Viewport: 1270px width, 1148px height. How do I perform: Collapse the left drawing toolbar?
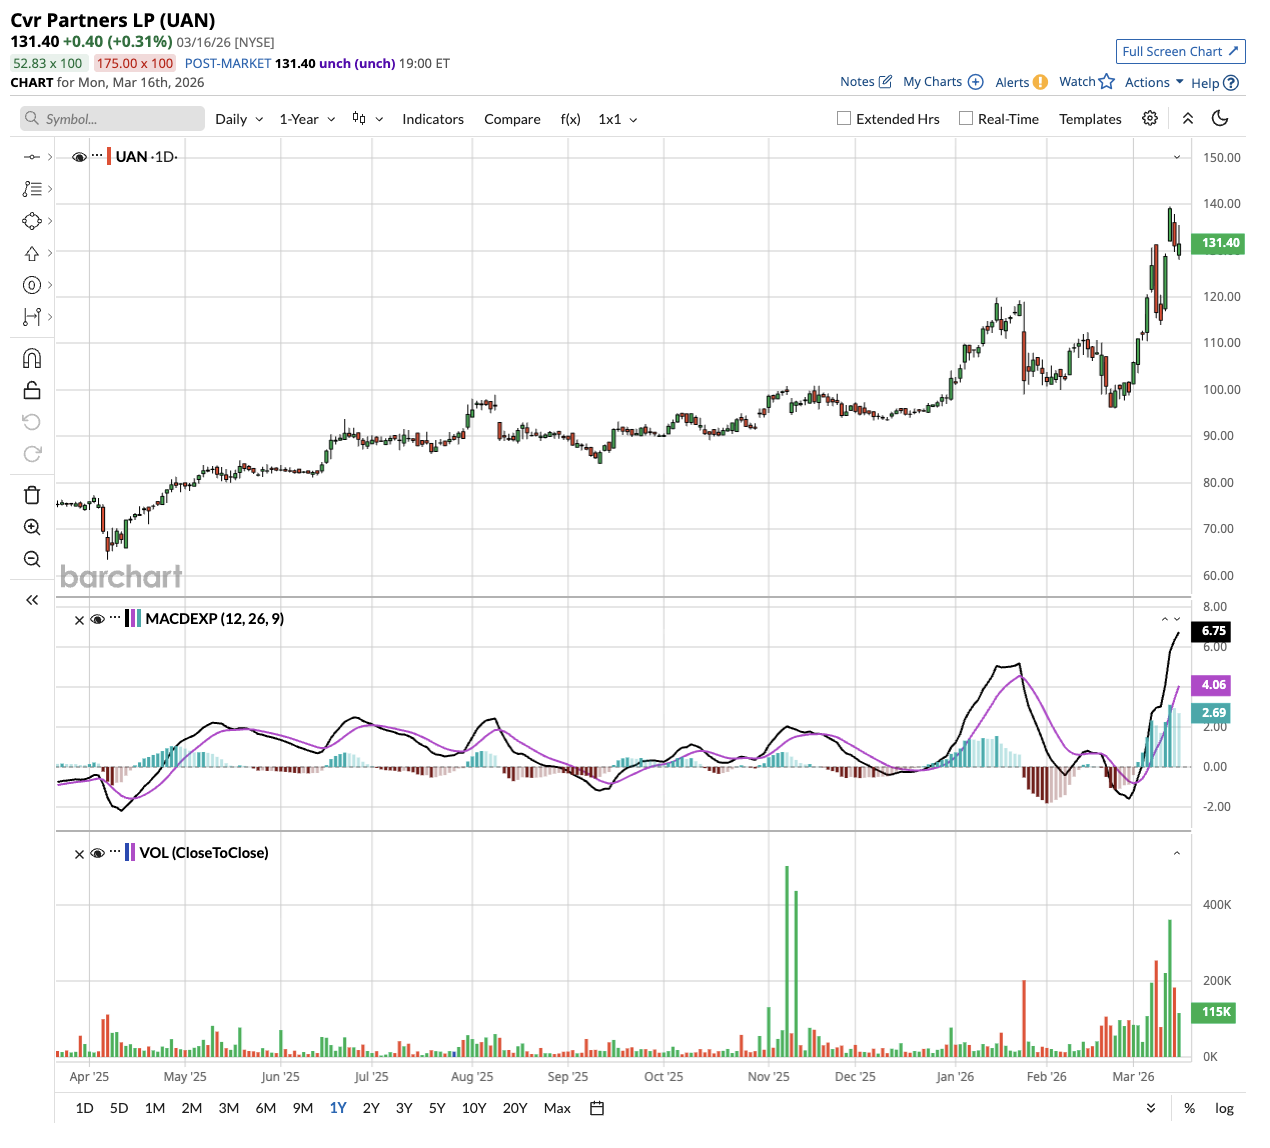click(x=32, y=600)
